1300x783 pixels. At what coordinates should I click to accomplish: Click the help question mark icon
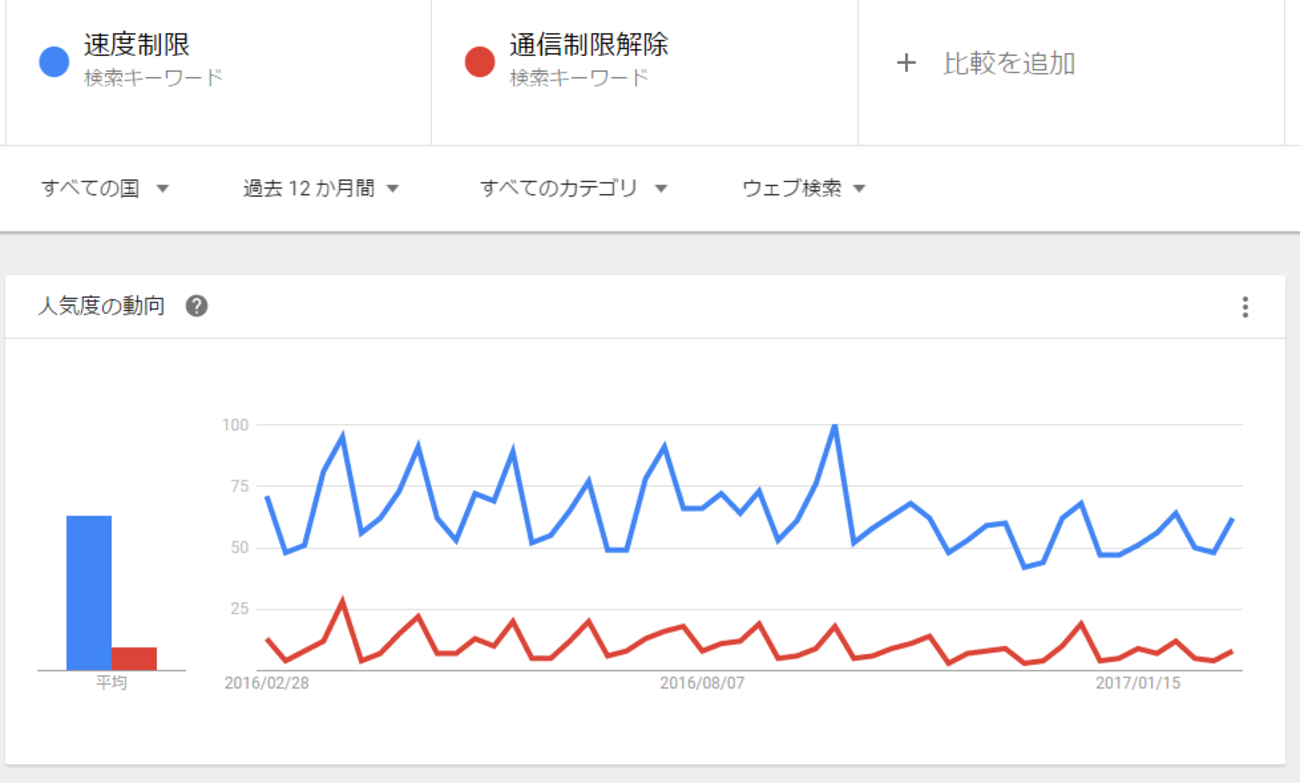197,306
